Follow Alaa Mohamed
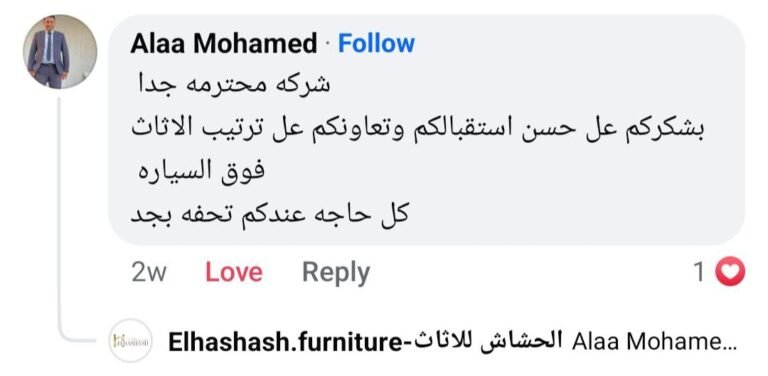The width and height of the screenshot is (768, 376). click(x=376, y=44)
